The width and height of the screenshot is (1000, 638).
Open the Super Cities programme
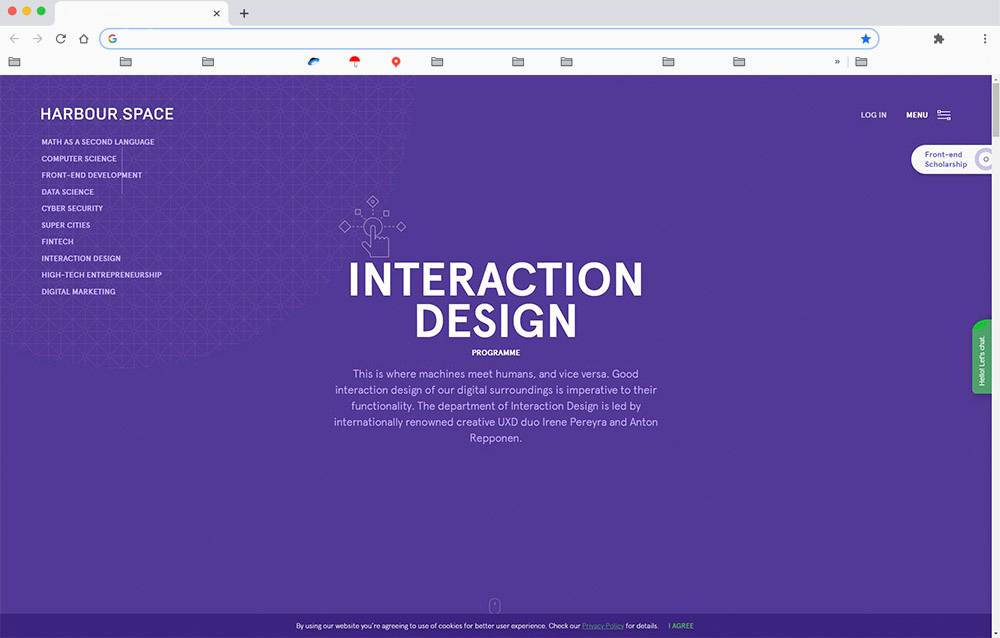(66, 225)
